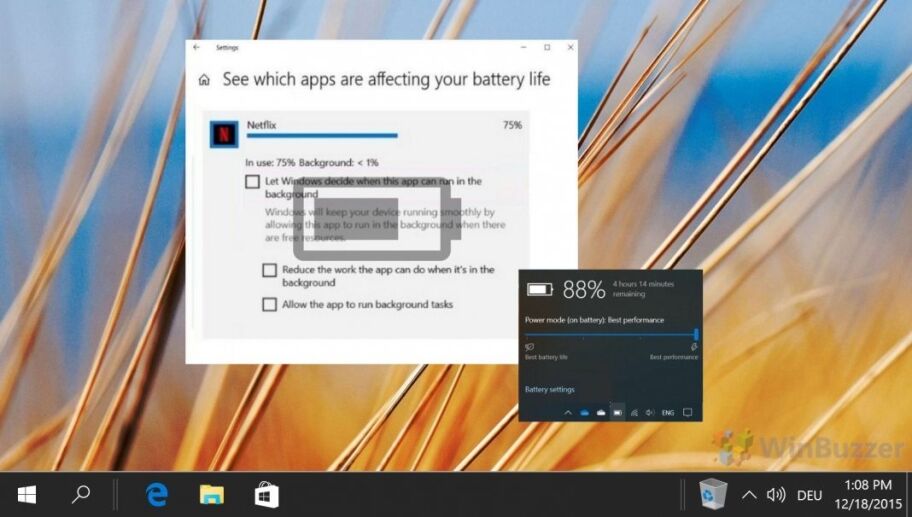Open the DEU language indicator on taskbar
The width and height of the screenshot is (912, 517).
809,495
